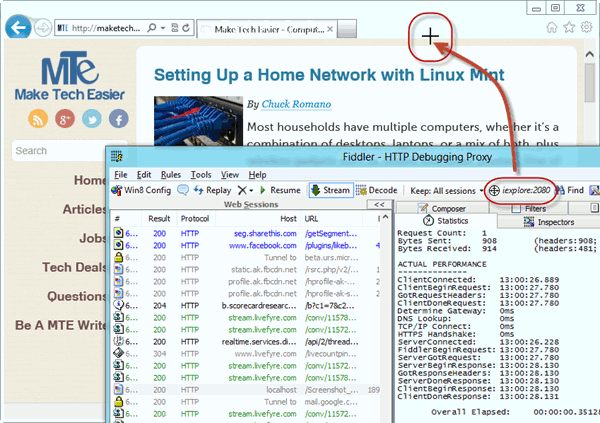
Task: Click the compatibility view icon in address bar
Action: [174, 28]
